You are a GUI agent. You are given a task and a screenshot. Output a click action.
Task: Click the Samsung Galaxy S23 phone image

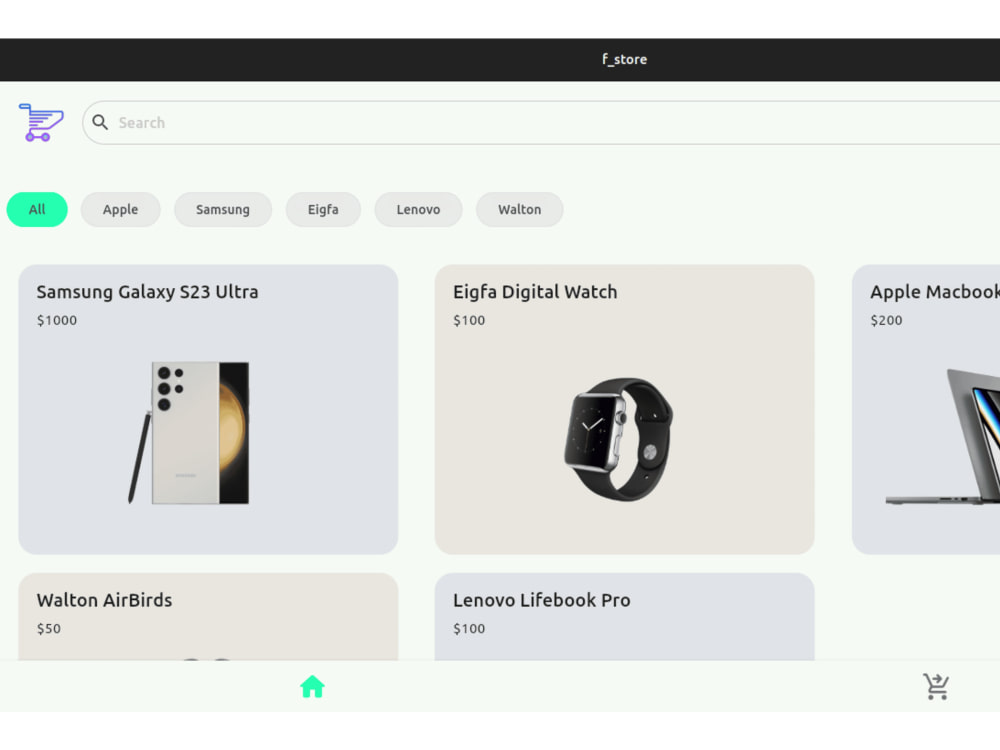click(189, 433)
